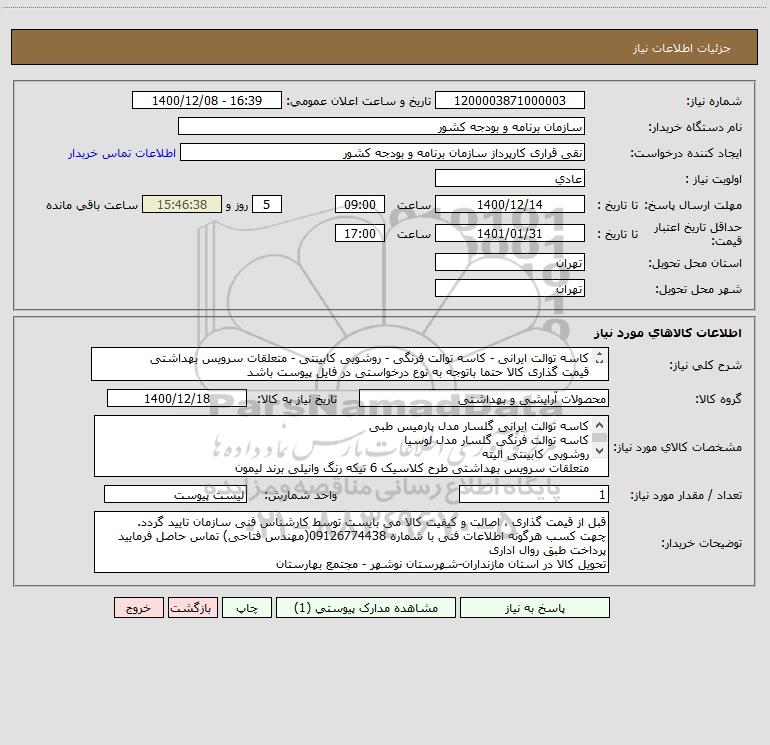
Task: Click the spinner arrows of شرح کلی نیاز box
Action: coord(599,359)
